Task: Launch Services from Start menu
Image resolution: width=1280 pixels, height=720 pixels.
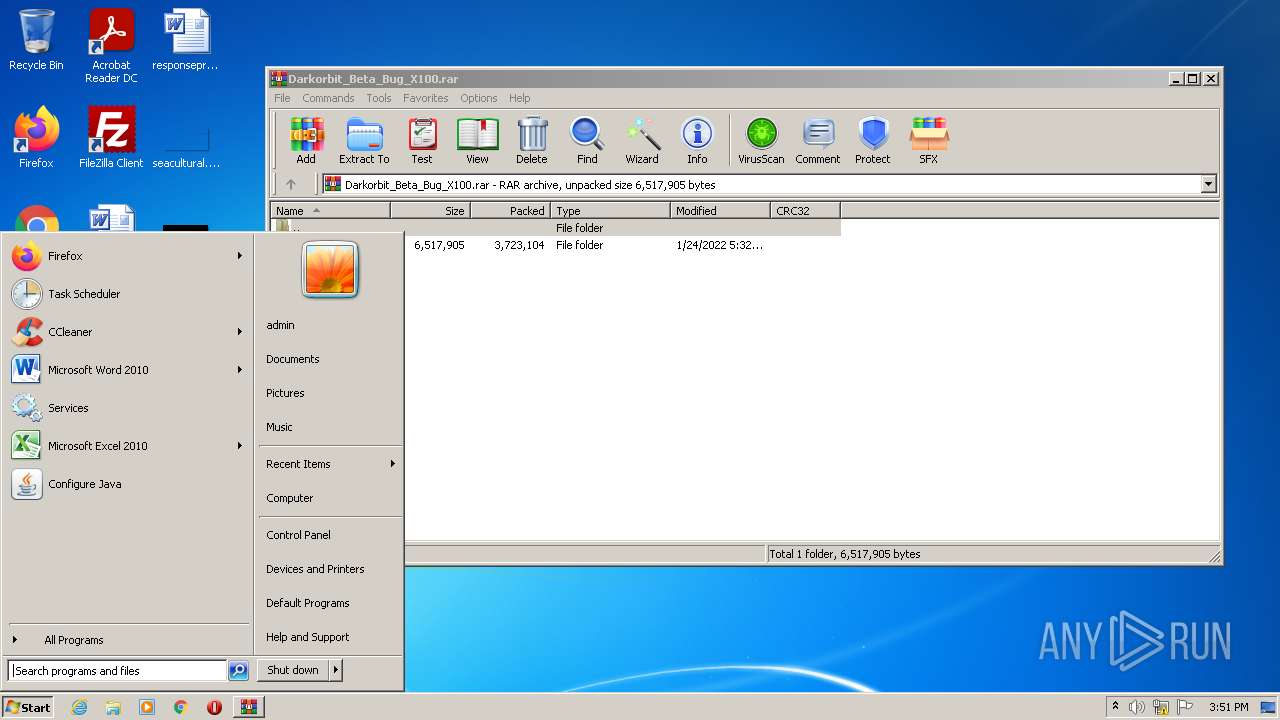Action: click(x=128, y=408)
